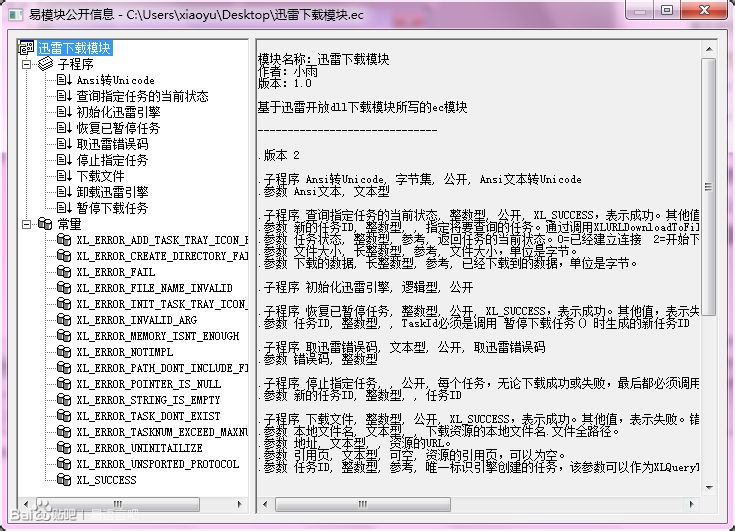Click the constant icon beside XL_ERROR_FILE_NAME_INVALID
The height and width of the screenshot is (531, 735).
point(64,288)
